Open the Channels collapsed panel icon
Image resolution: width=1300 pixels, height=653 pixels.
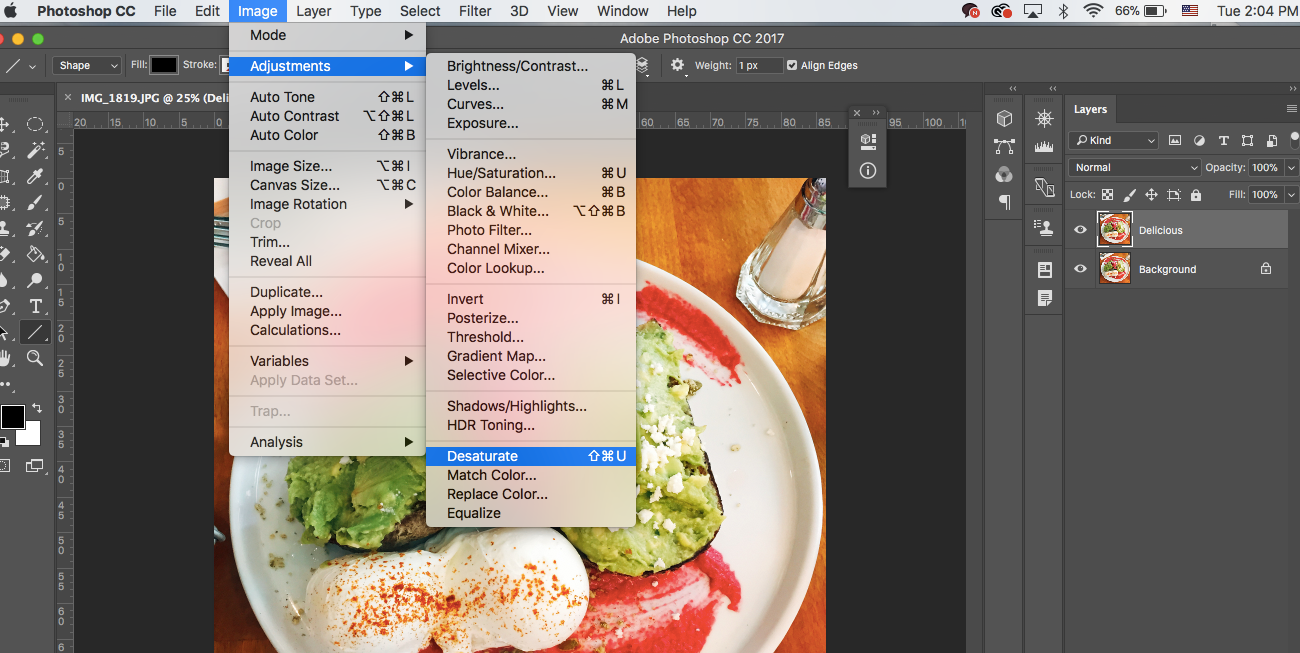[1004, 175]
